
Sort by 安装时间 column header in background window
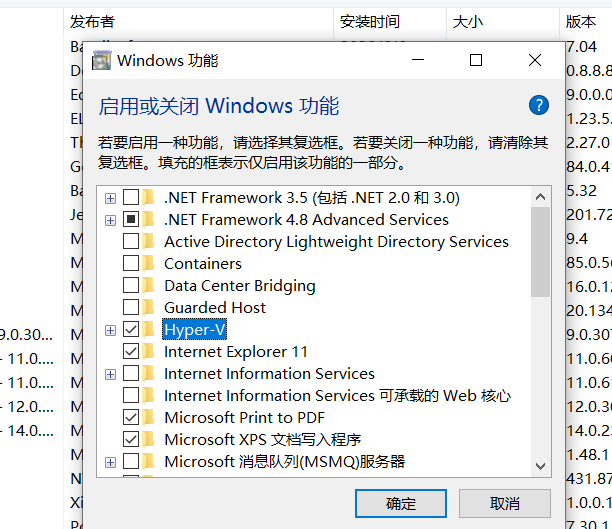point(390,21)
